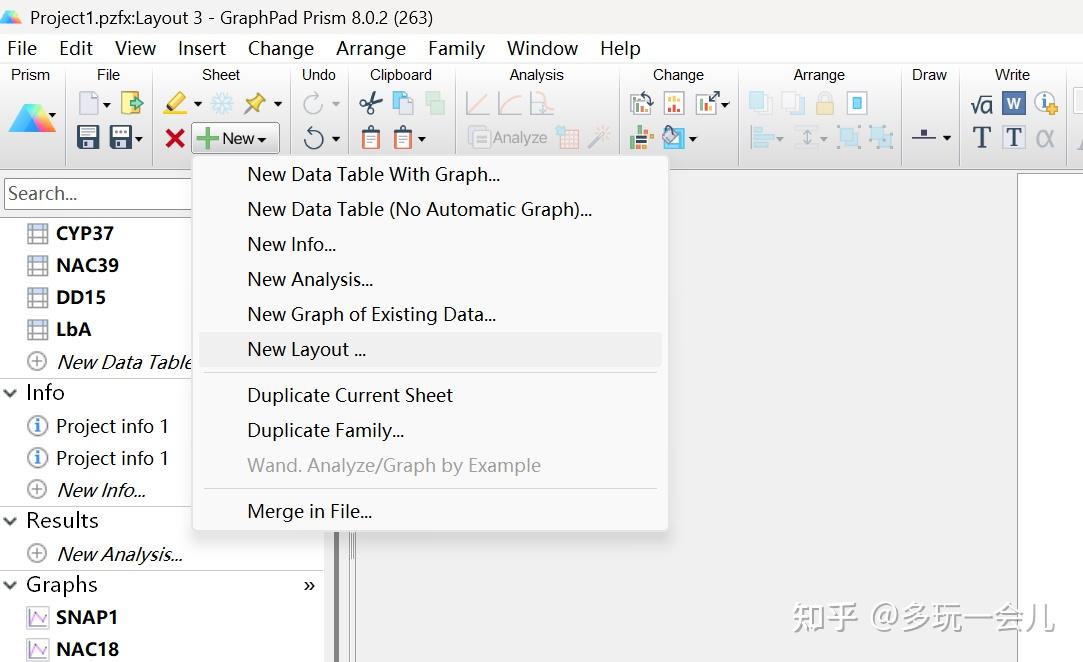This screenshot has height=662, width=1083.
Task: Select New Layout ... menu entry
Action: point(430,350)
